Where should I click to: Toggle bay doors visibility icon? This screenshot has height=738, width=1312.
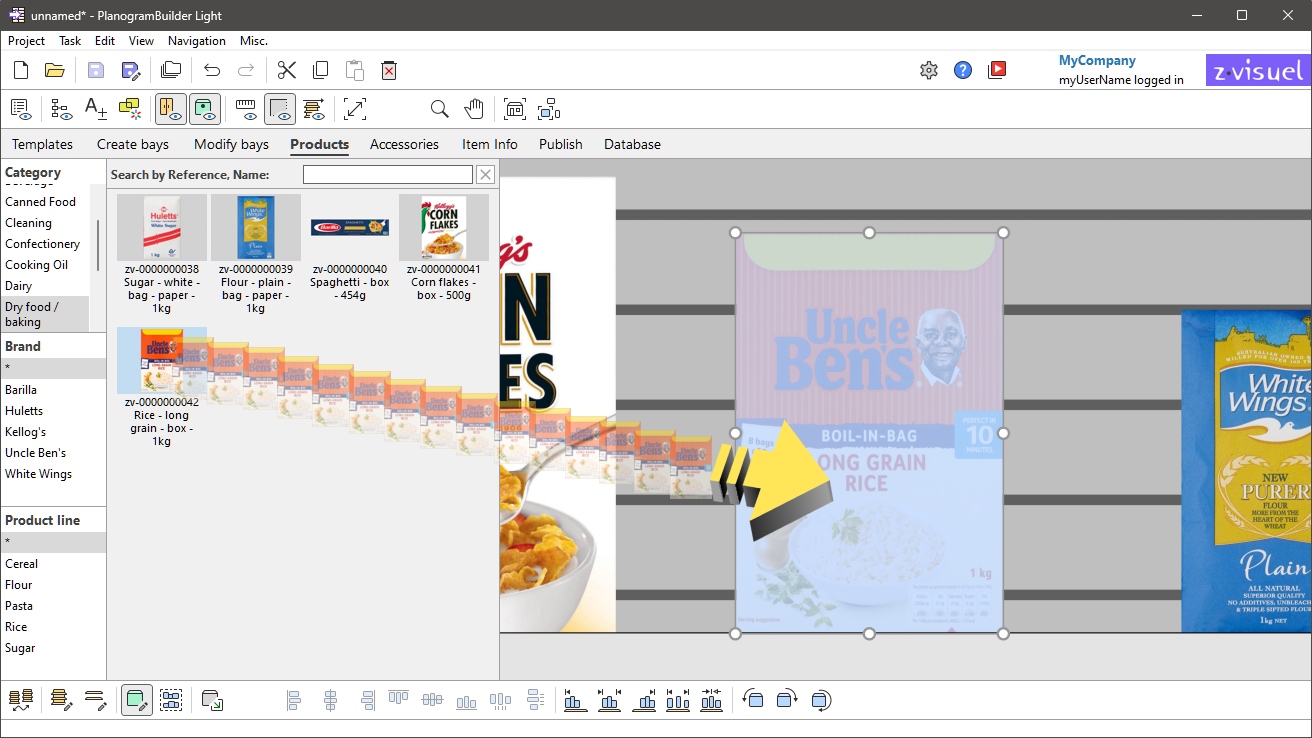pyautogui.click(x=171, y=109)
